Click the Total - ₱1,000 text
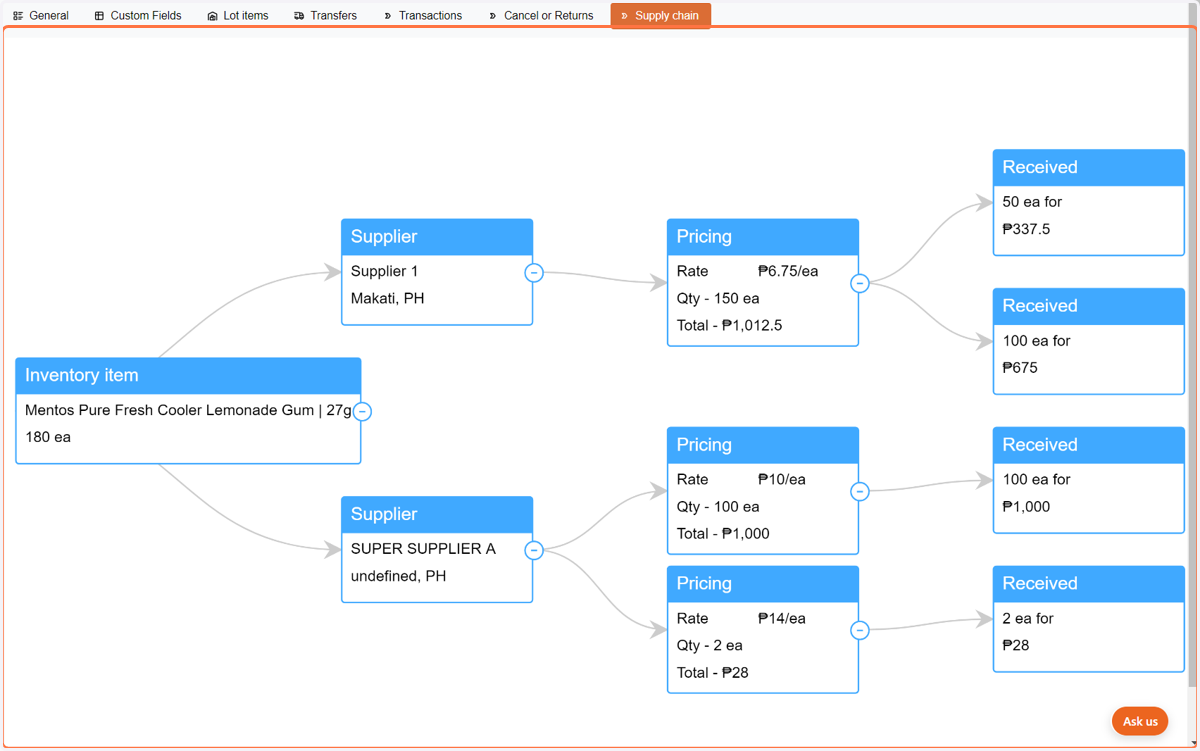The height and width of the screenshot is (751, 1200). tap(723, 534)
